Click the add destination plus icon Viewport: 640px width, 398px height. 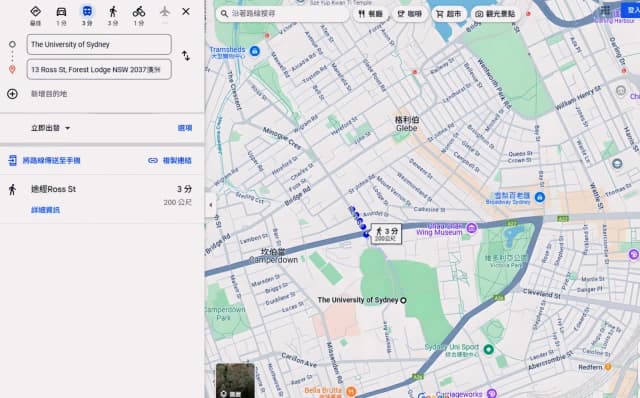12,94
